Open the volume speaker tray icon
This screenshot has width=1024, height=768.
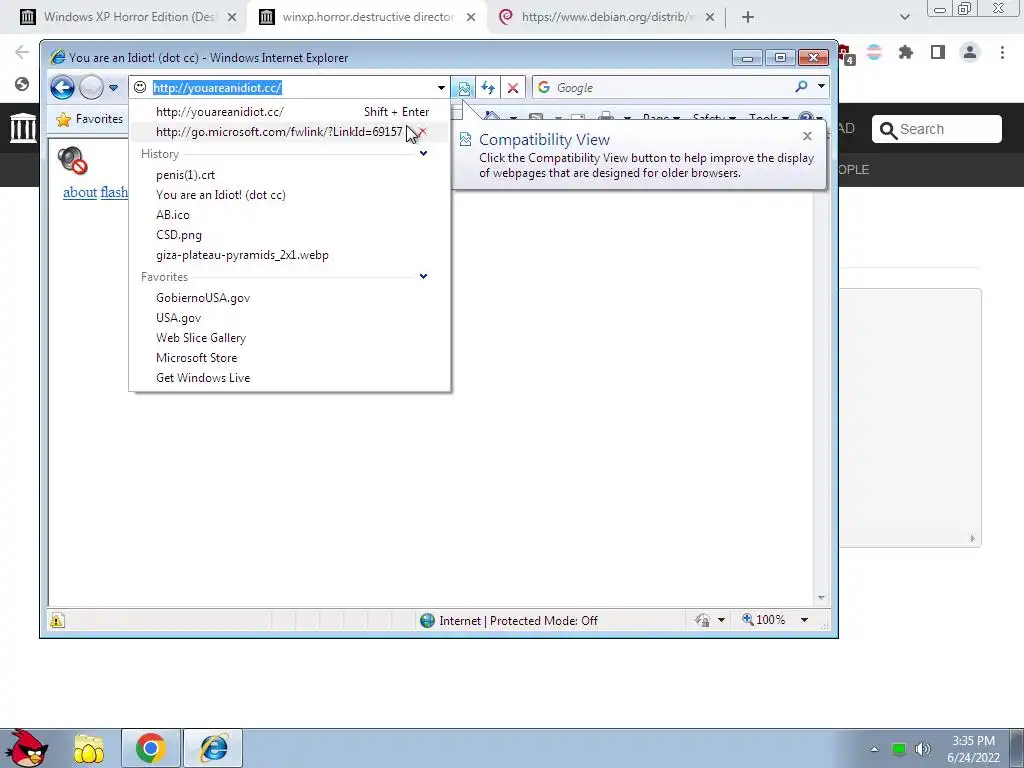point(922,749)
